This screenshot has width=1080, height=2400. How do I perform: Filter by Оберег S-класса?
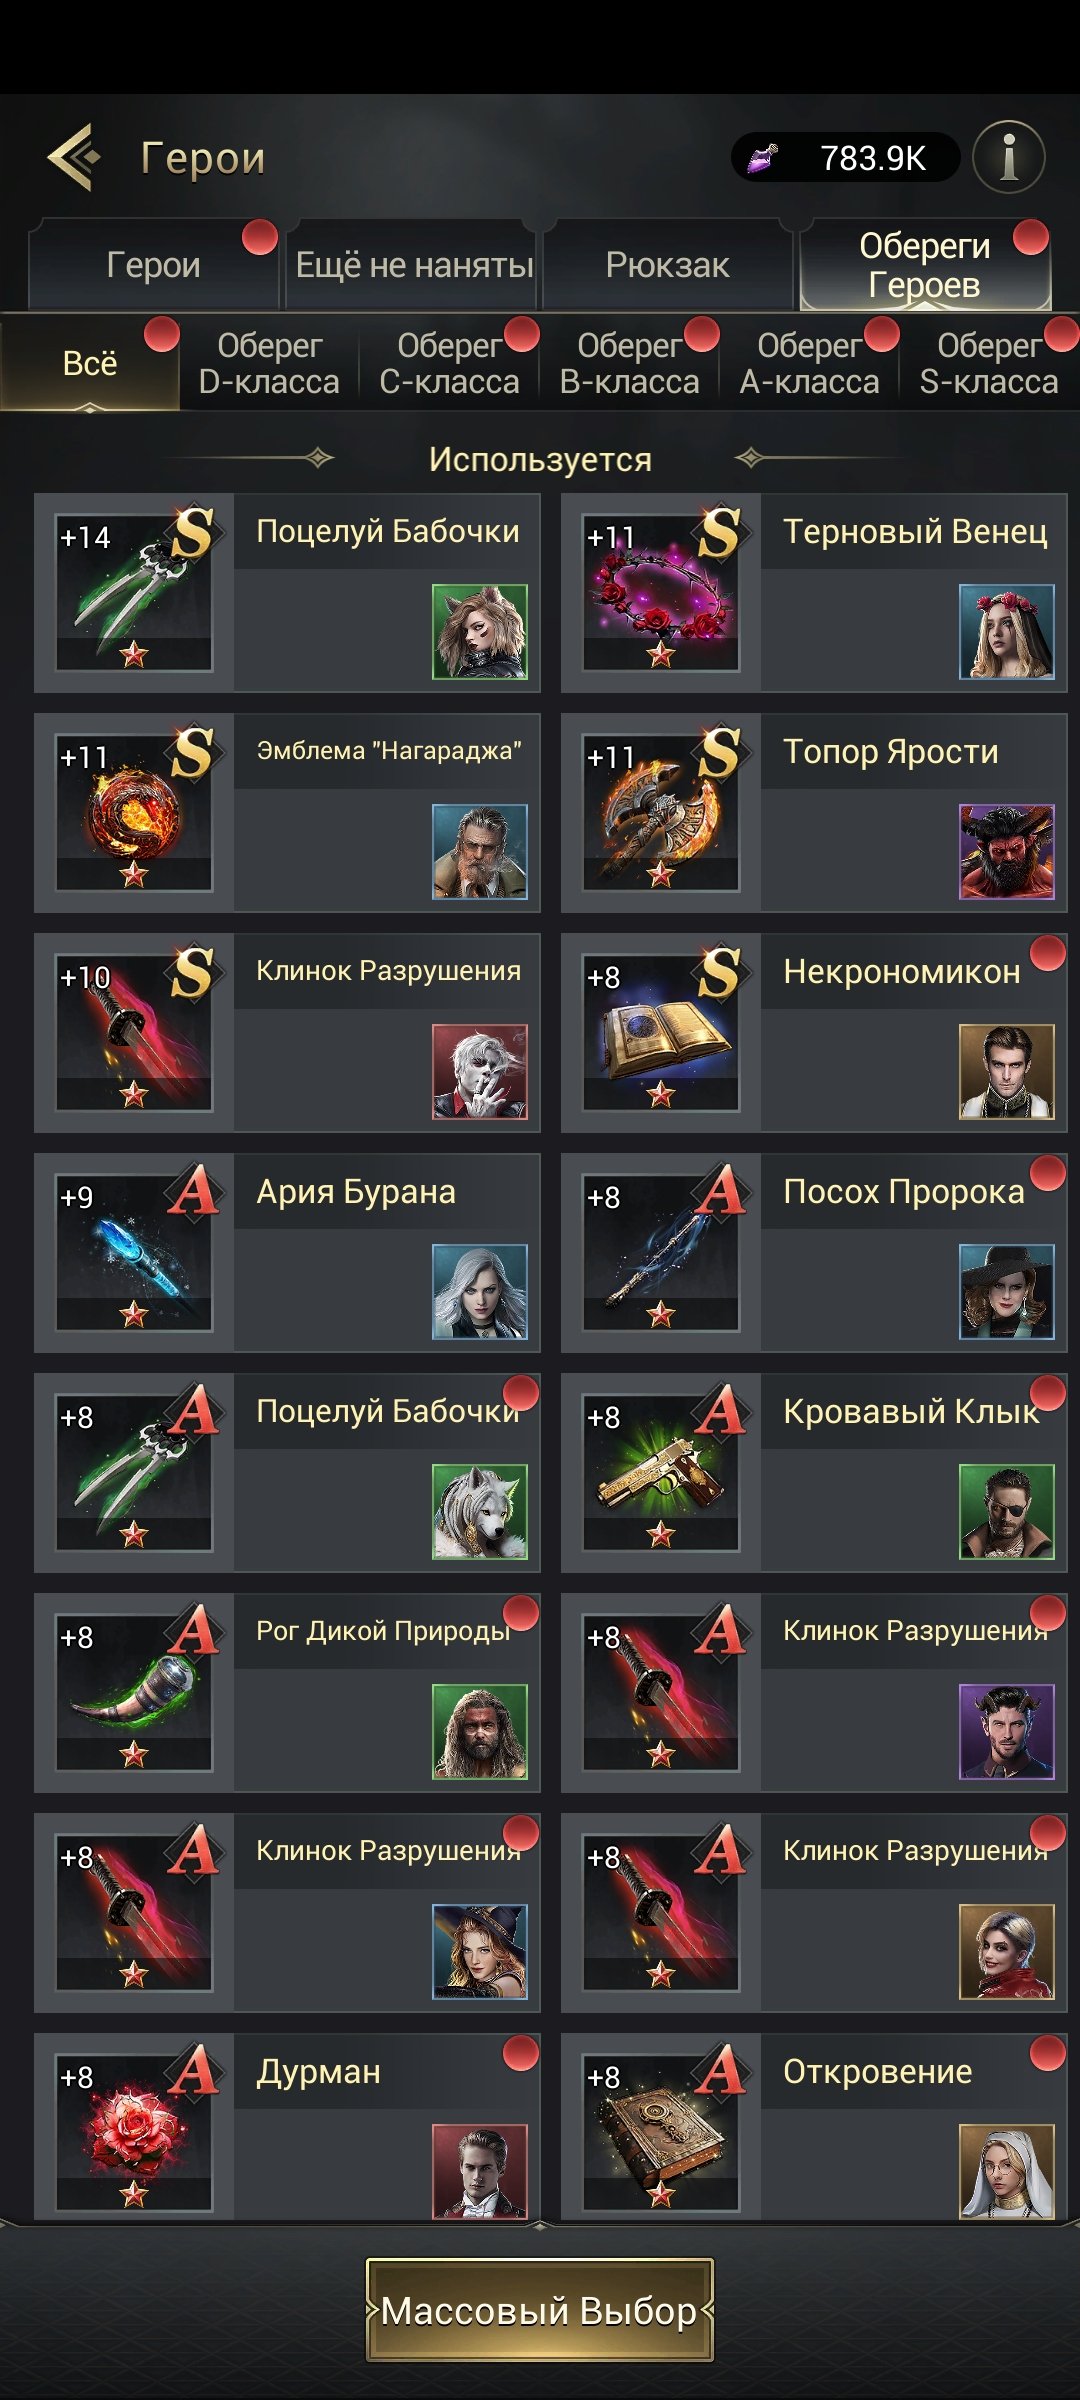coord(989,363)
